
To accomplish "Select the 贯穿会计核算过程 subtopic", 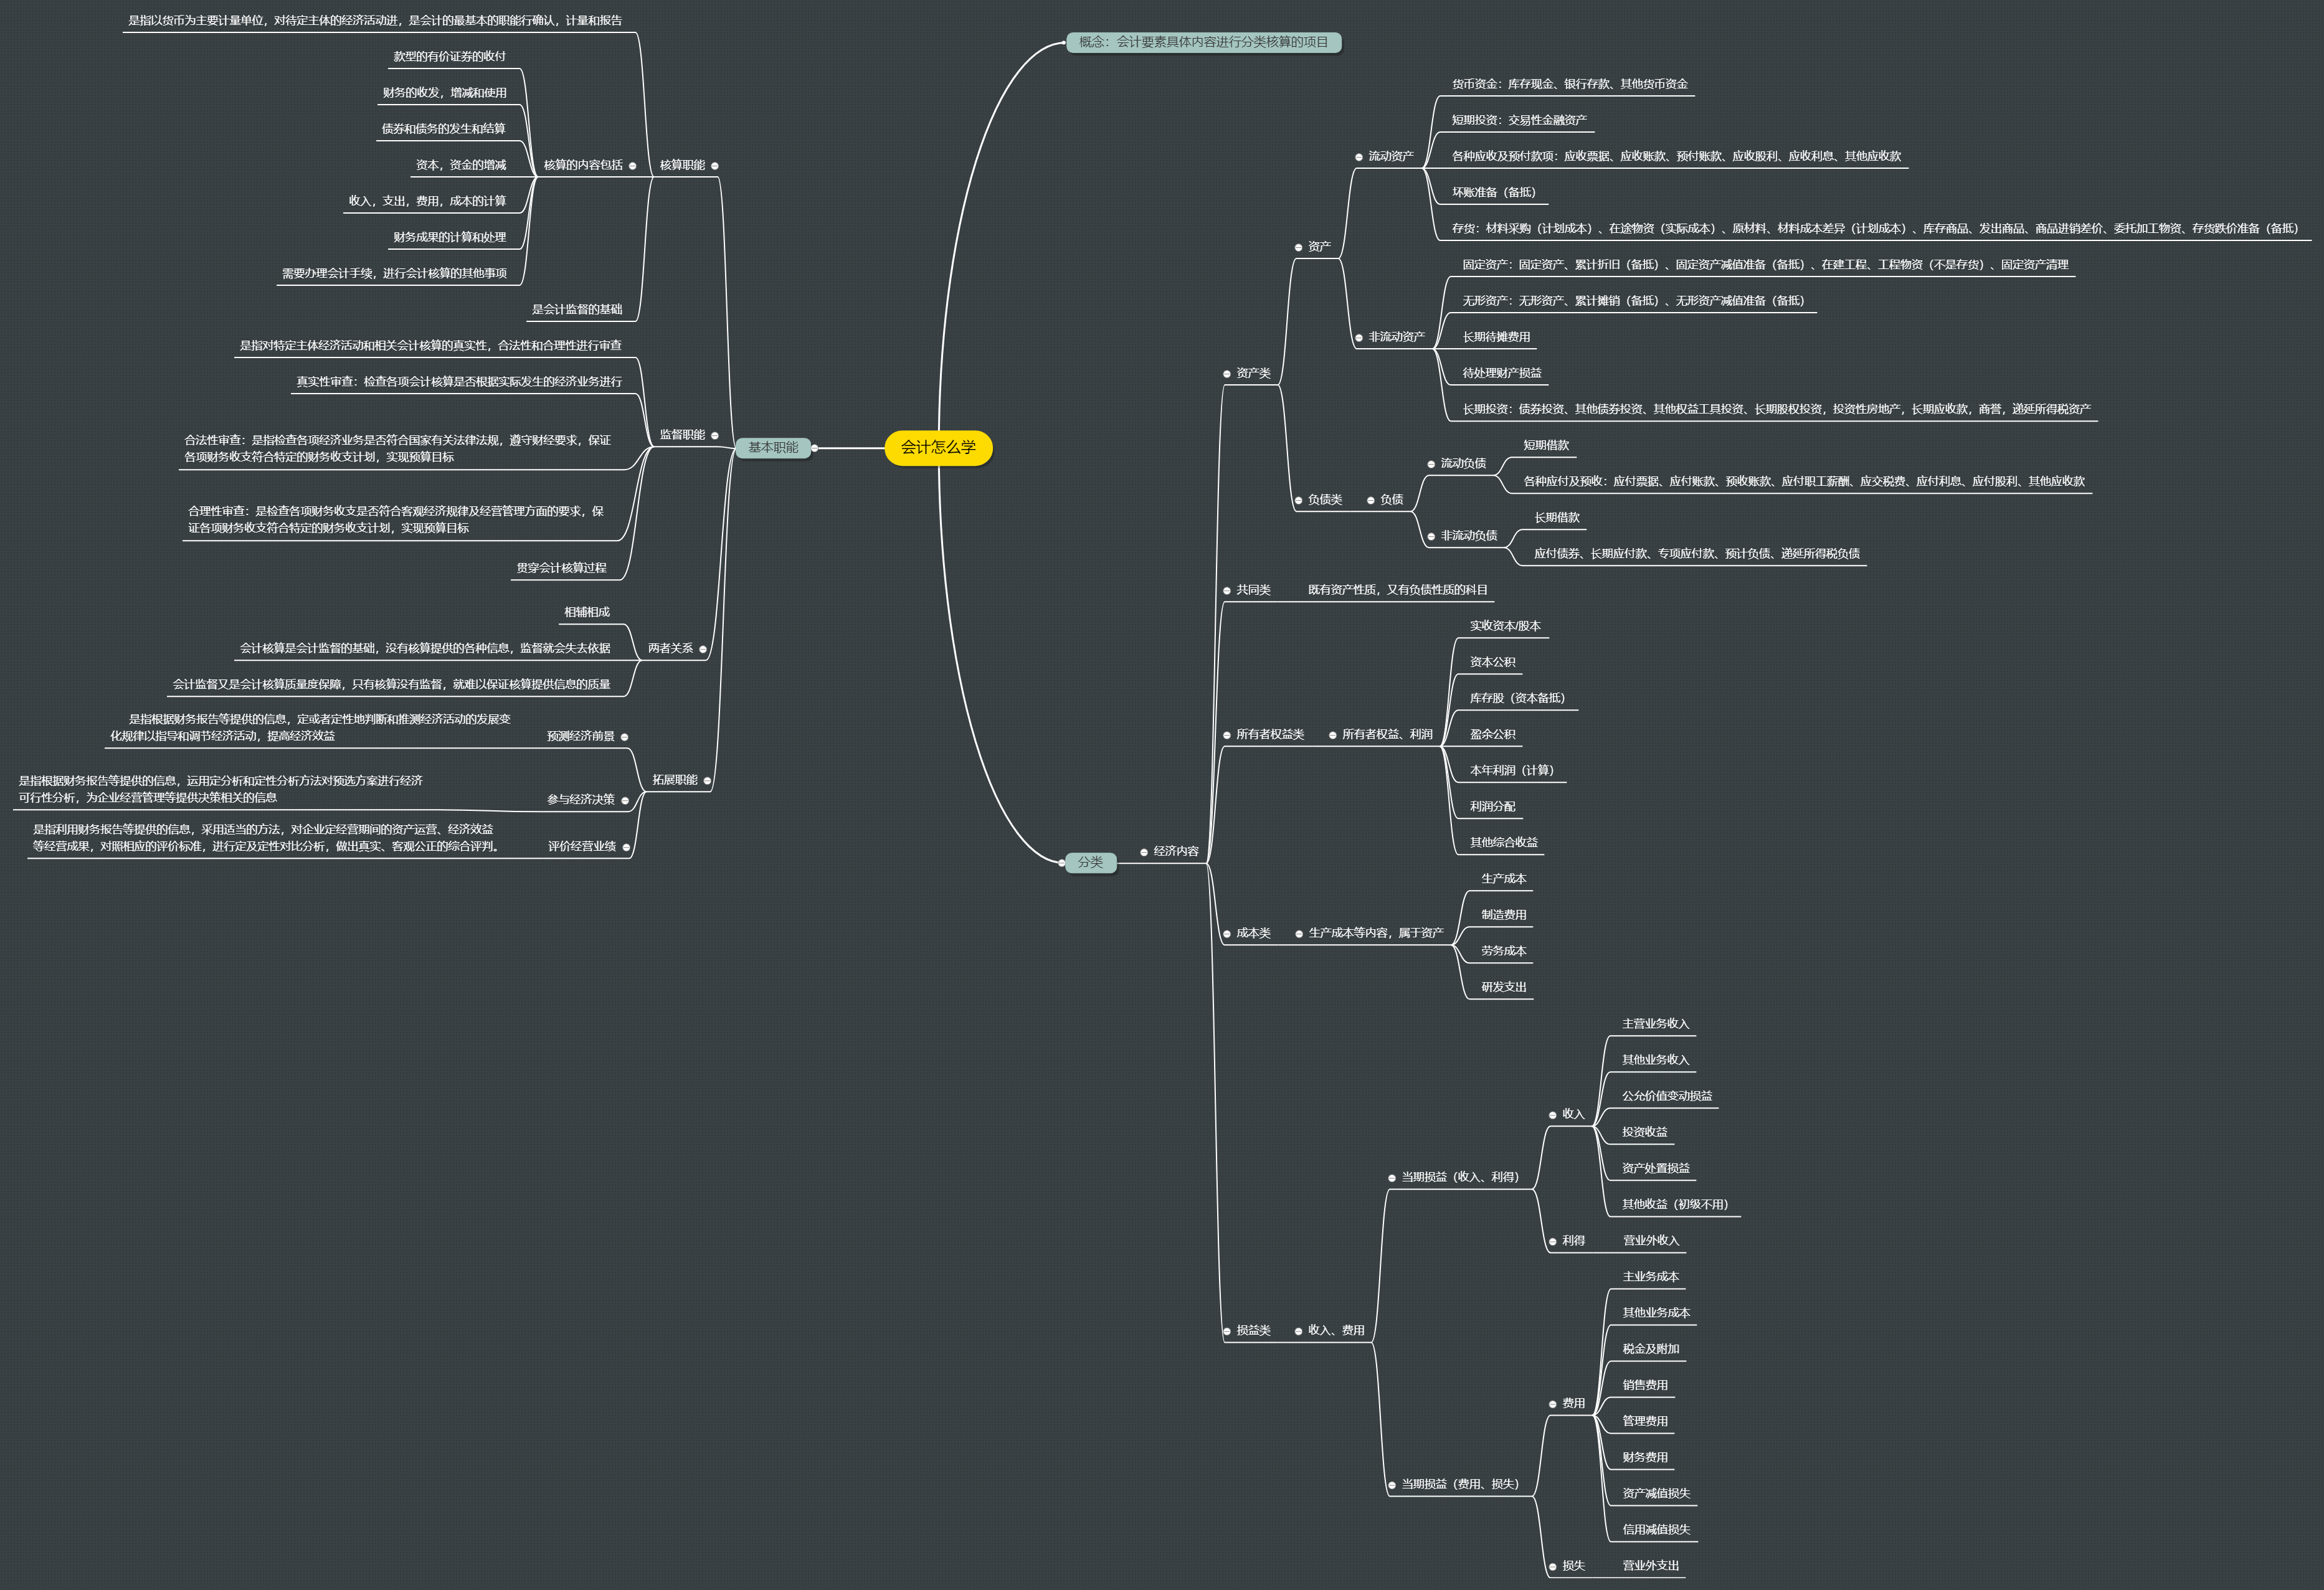I will click(561, 568).
